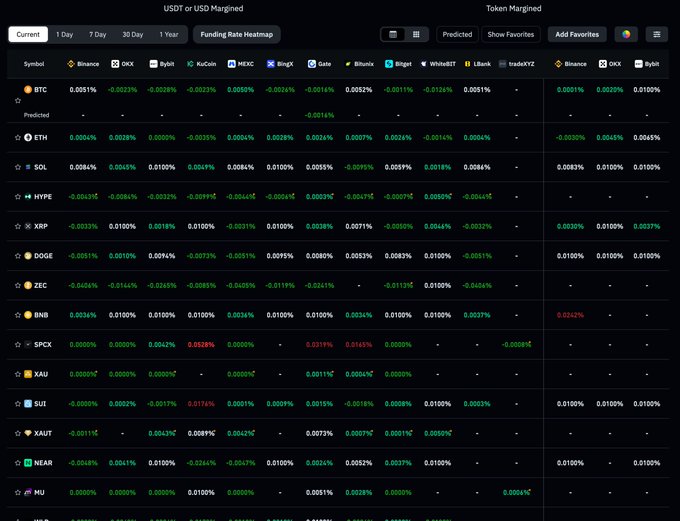This screenshot has height=521, width=680.
Task: Click ETH Bybit token-margined 0.0065%
Action: (647, 138)
